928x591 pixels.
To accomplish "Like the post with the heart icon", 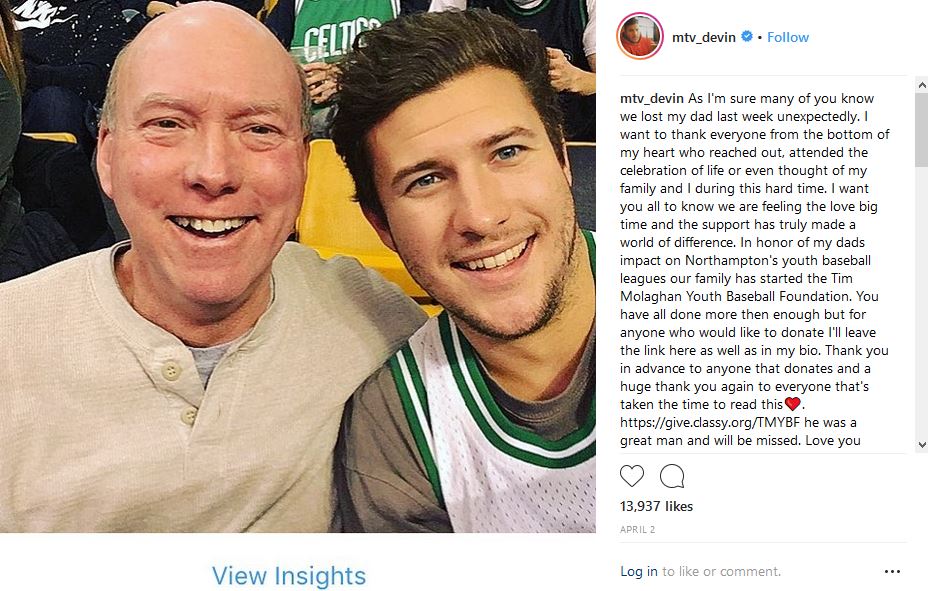I will [x=631, y=476].
